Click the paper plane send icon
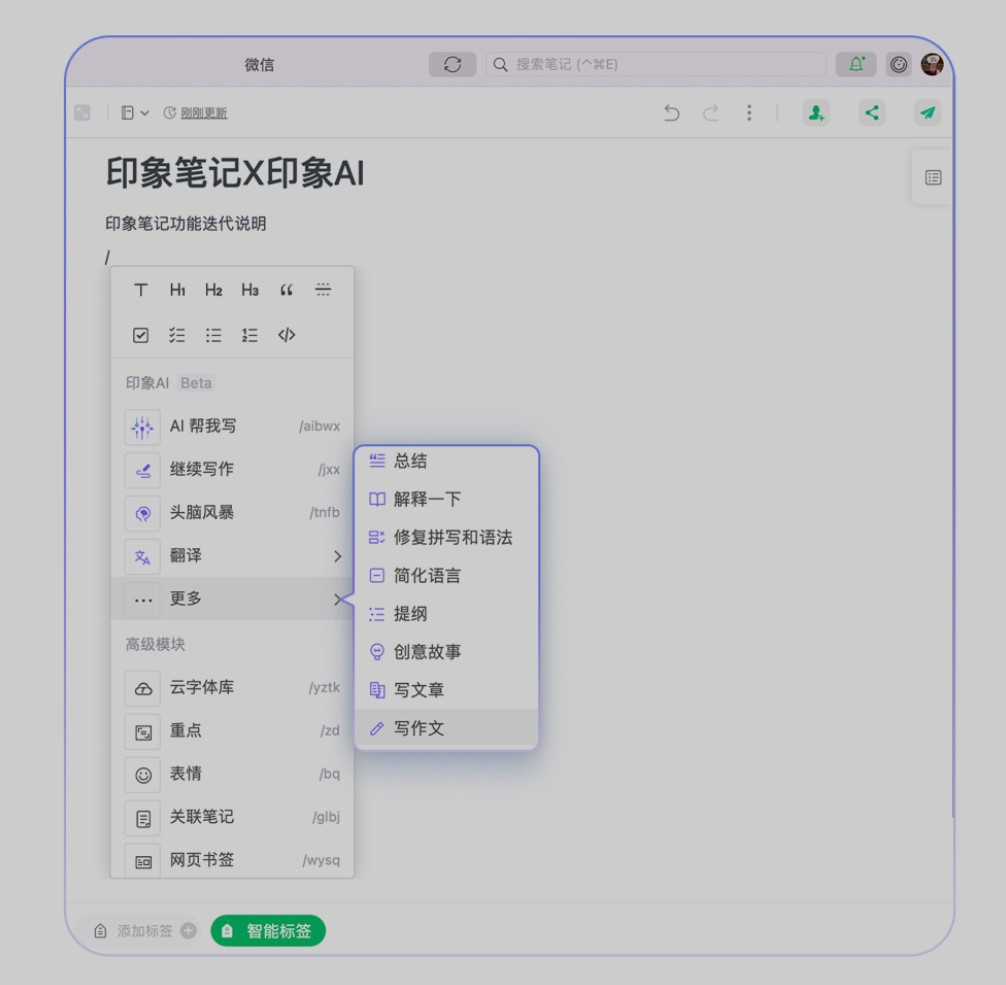The height and width of the screenshot is (985, 1006). coord(927,113)
